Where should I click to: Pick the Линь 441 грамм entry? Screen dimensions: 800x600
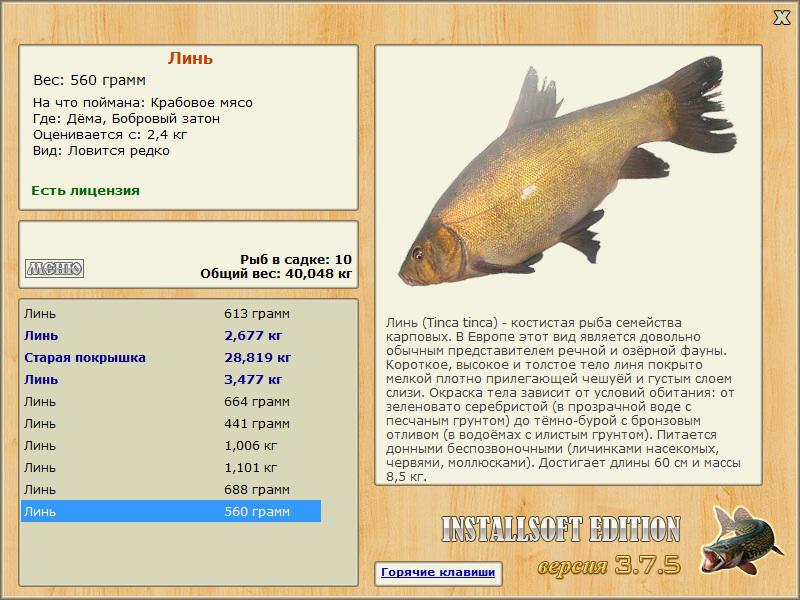(171, 423)
